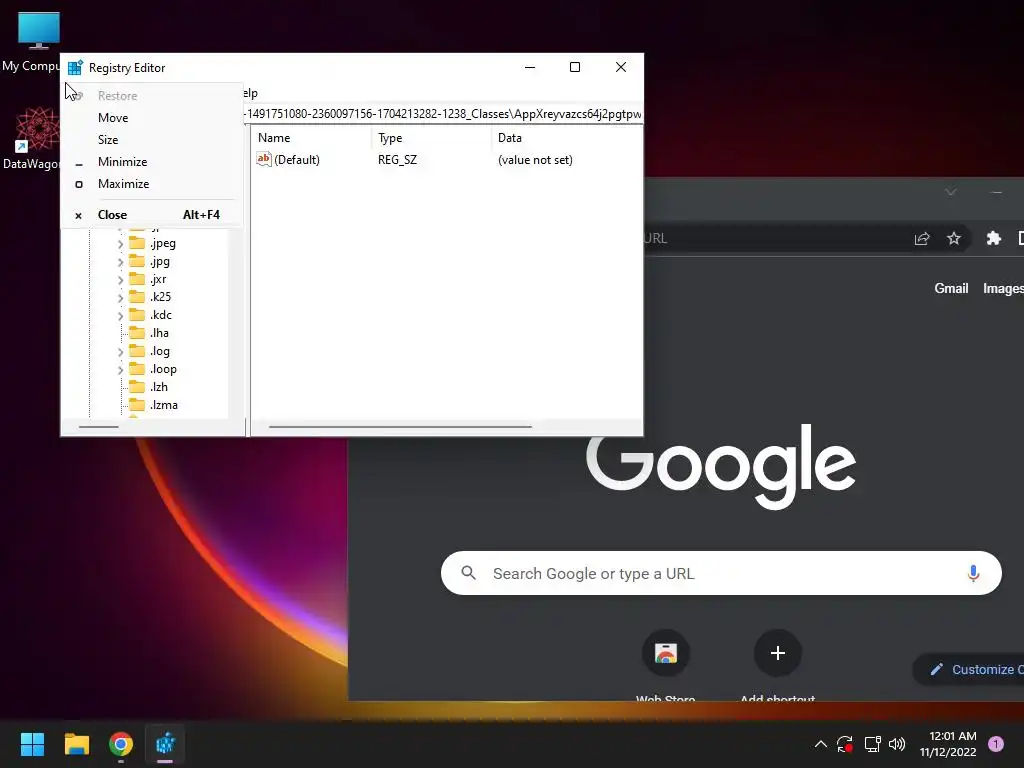This screenshot has height=768, width=1024.
Task: Bookmark this page with star icon
Action: pyautogui.click(x=954, y=238)
